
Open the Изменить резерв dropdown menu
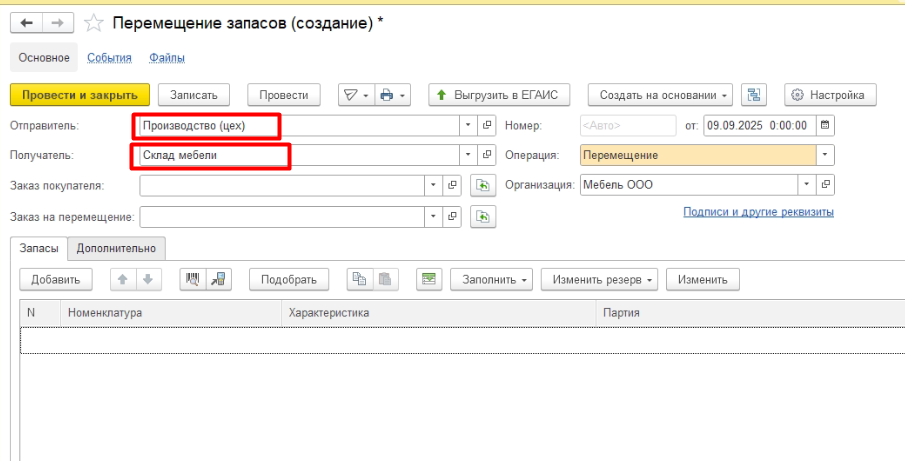pos(600,279)
